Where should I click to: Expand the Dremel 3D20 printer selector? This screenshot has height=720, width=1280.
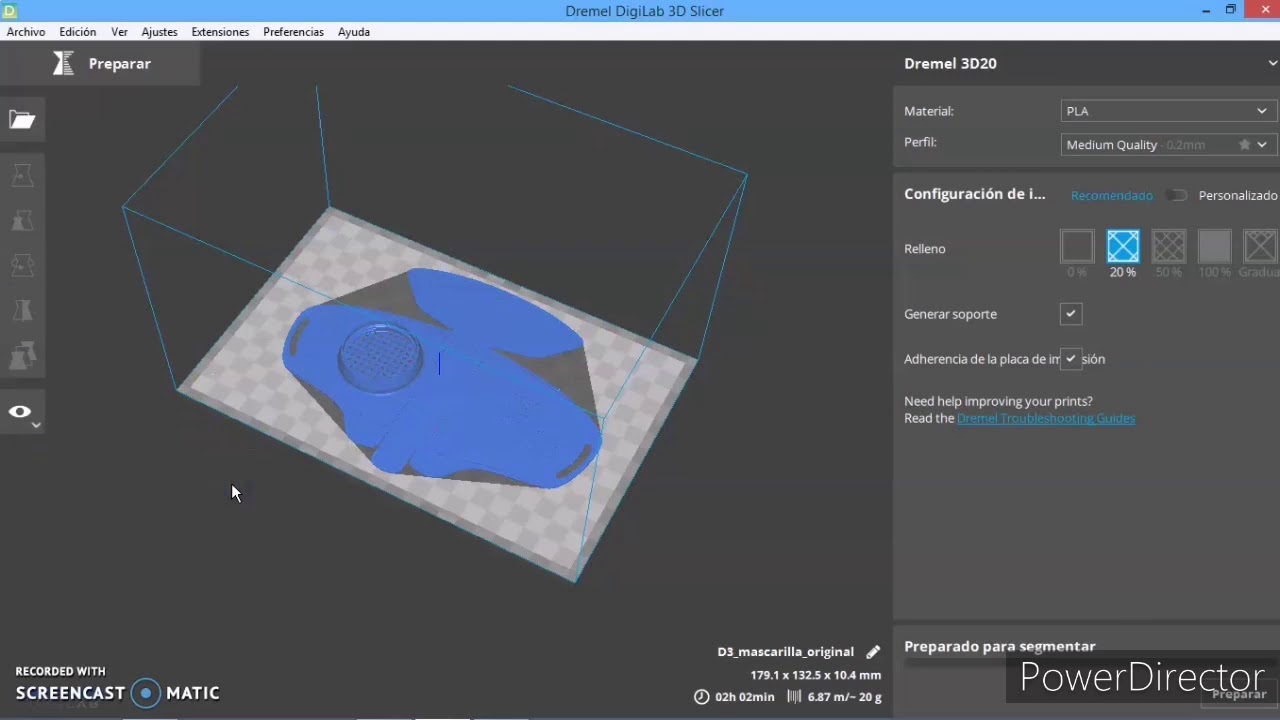pyautogui.click(x=1271, y=63)
